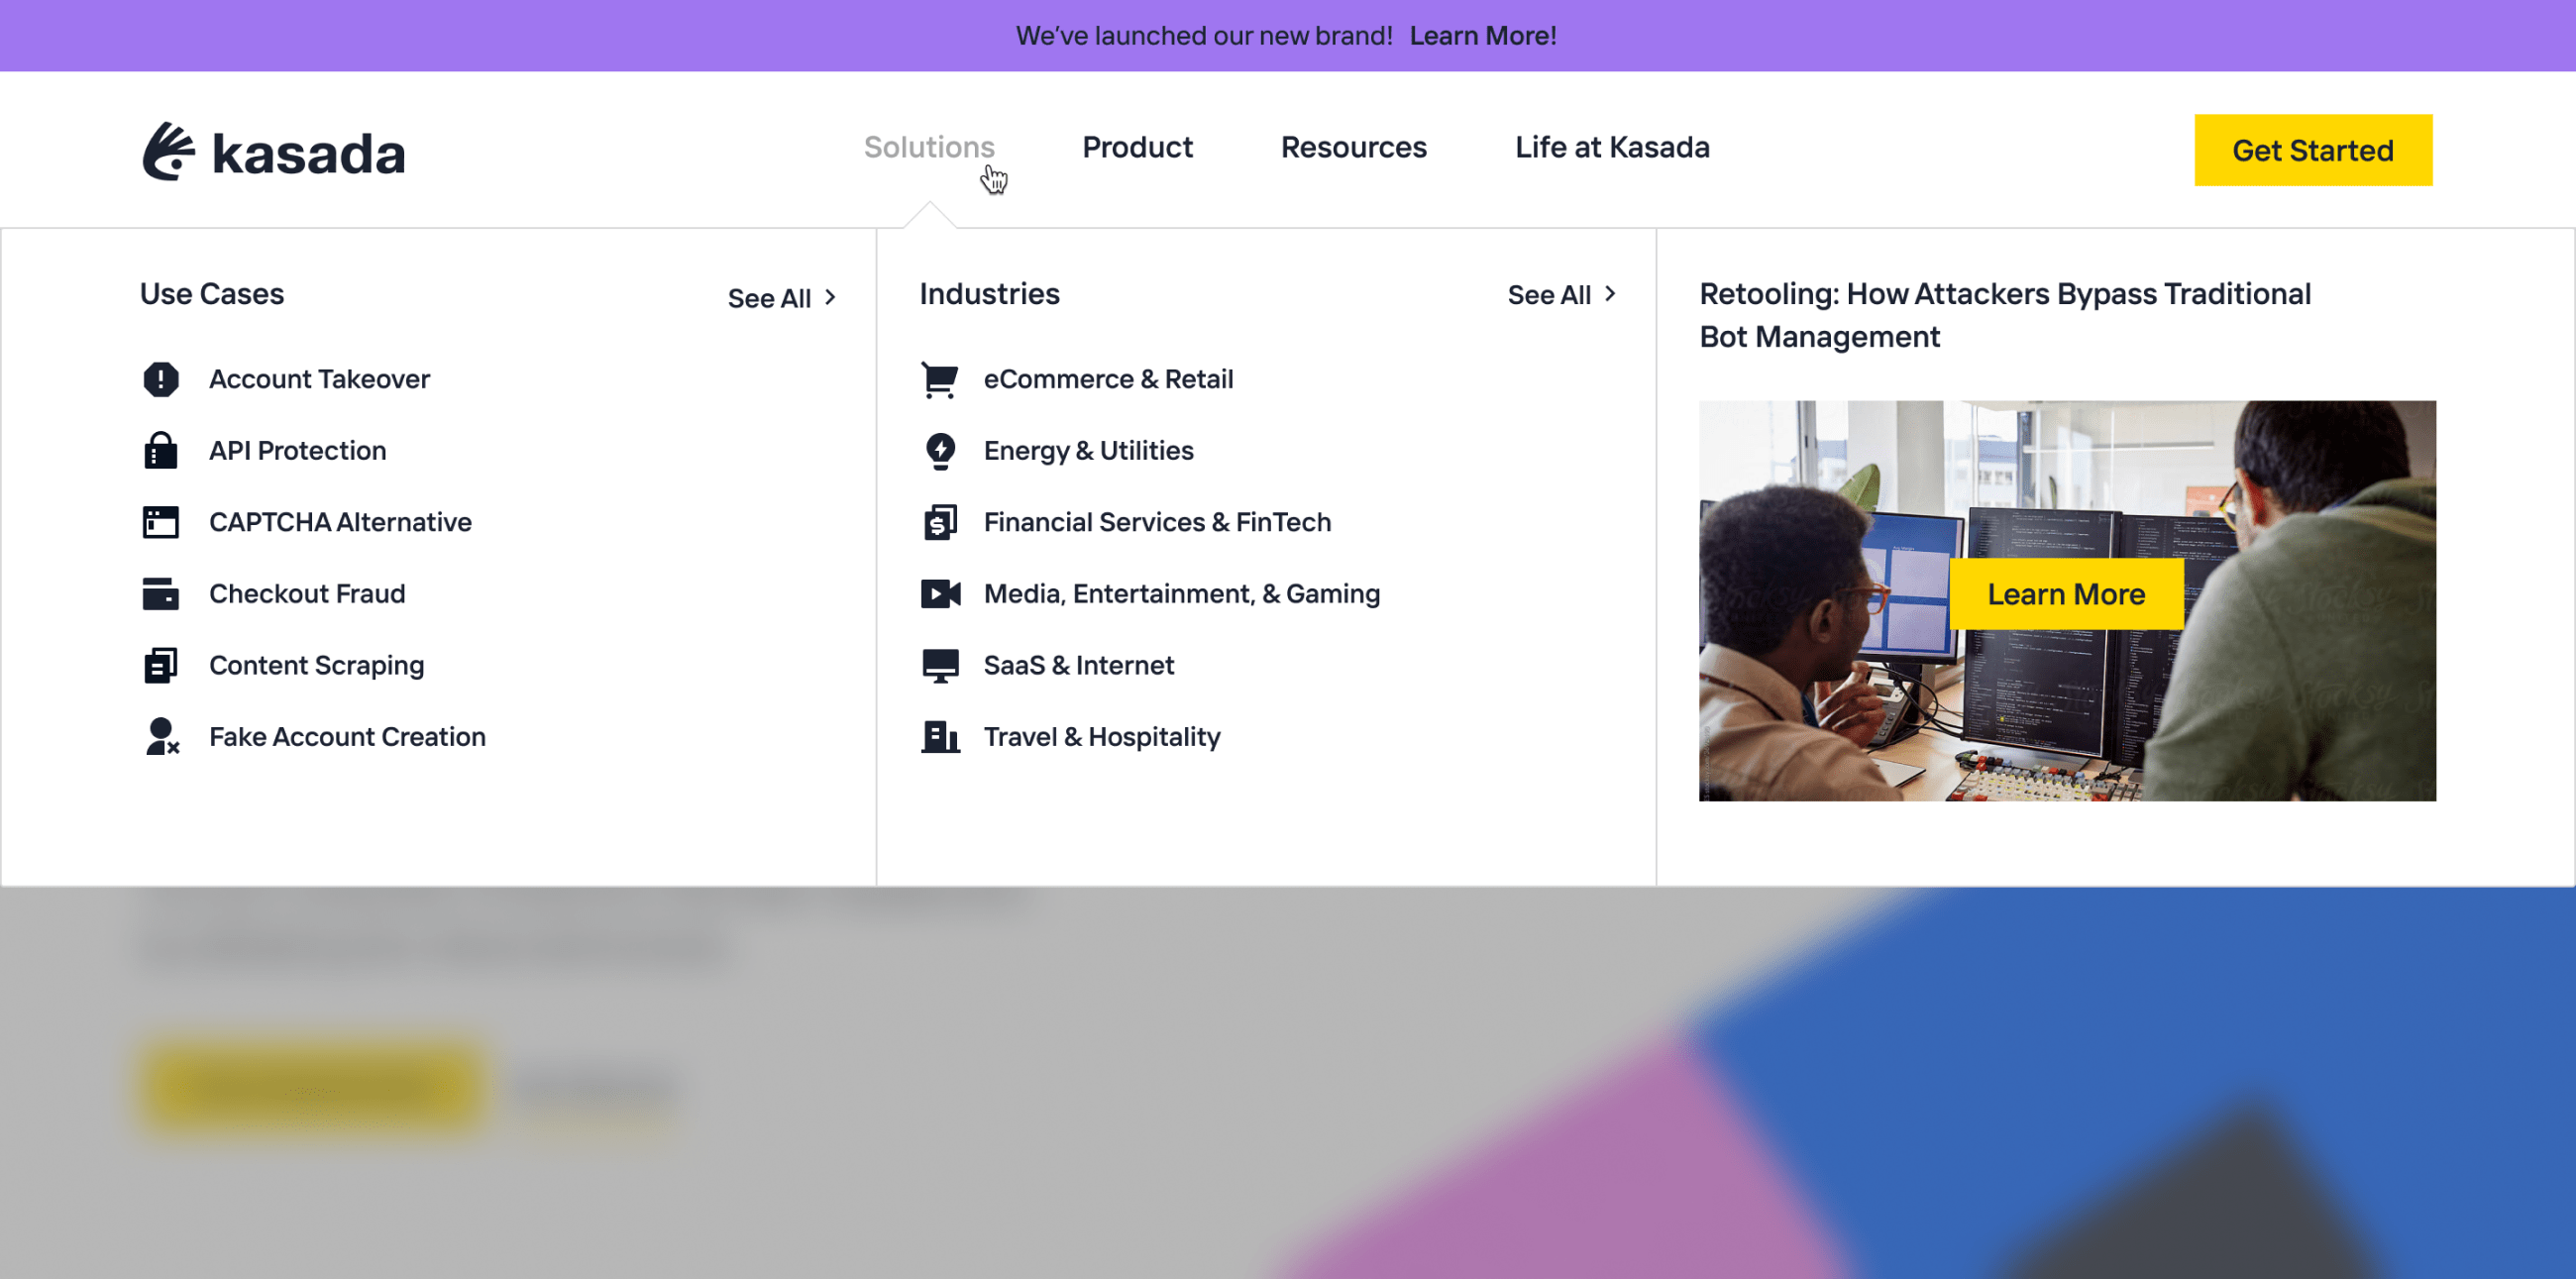Expand See All under Use Cases

pyautogui.click(x=781, y=298)
